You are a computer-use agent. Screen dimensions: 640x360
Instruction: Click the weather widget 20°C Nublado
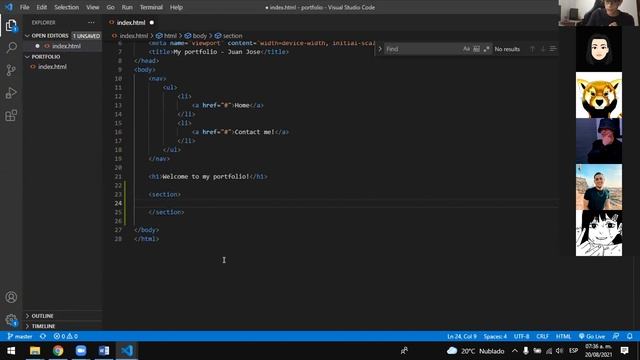[476, 351]
